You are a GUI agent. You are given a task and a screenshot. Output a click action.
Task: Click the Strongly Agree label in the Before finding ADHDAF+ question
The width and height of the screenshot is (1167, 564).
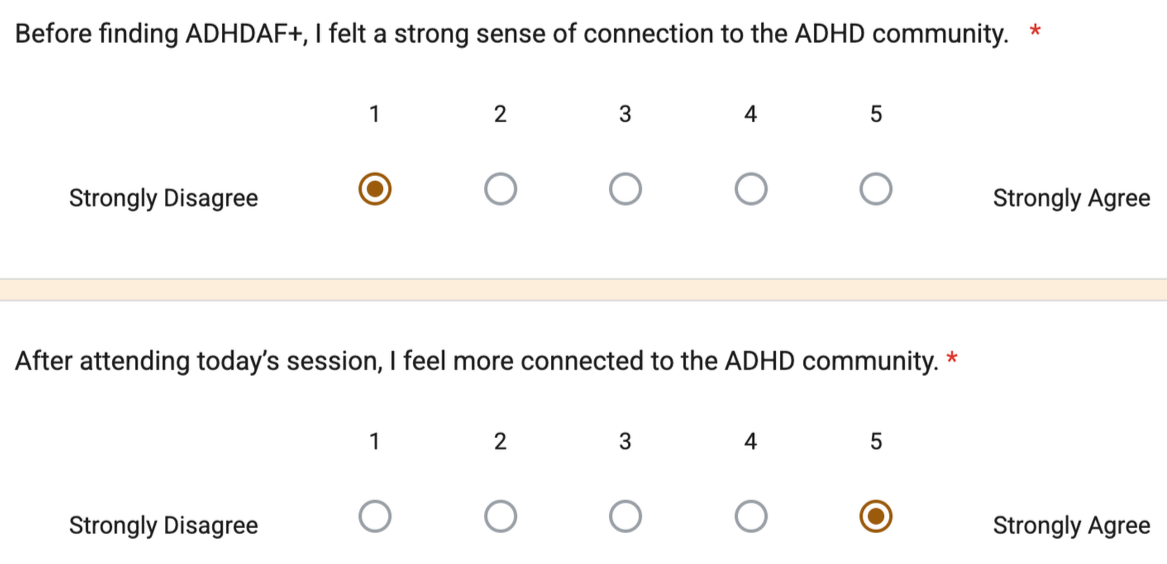(x=1072, y=199)
